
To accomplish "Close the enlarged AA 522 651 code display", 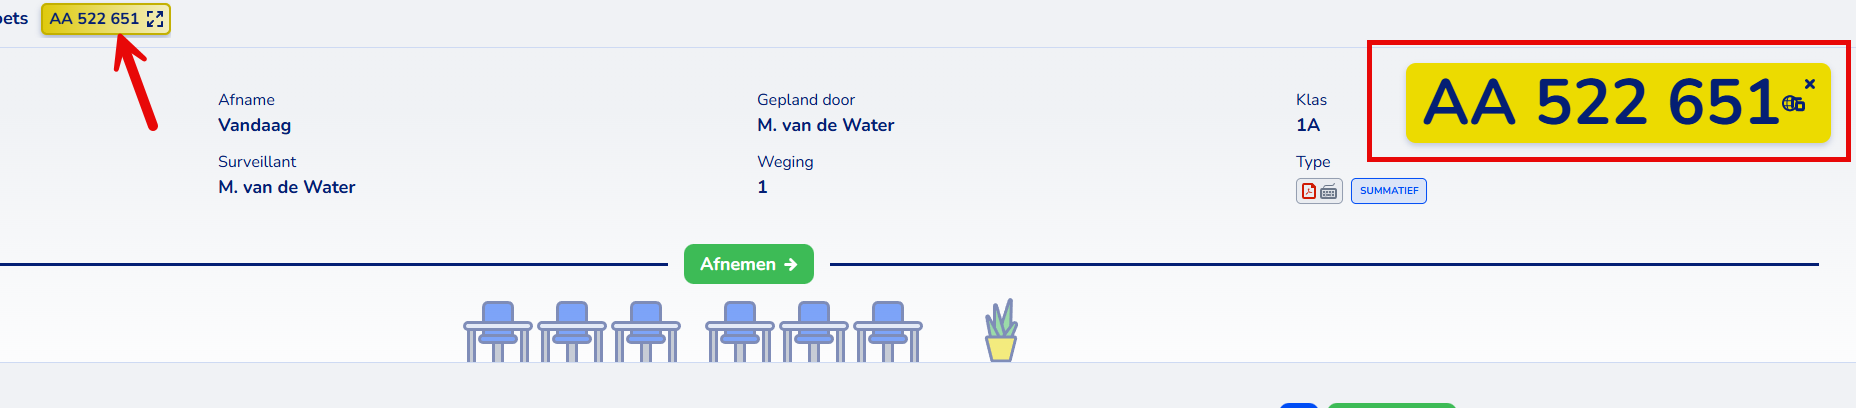I will point(1810,84).
